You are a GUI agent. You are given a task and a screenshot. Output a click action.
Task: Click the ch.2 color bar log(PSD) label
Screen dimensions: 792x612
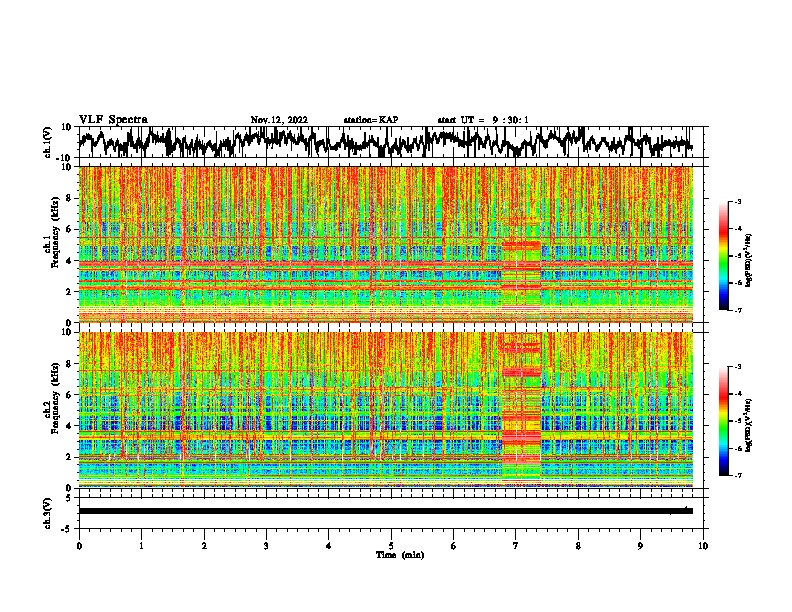tap(749, 425)
